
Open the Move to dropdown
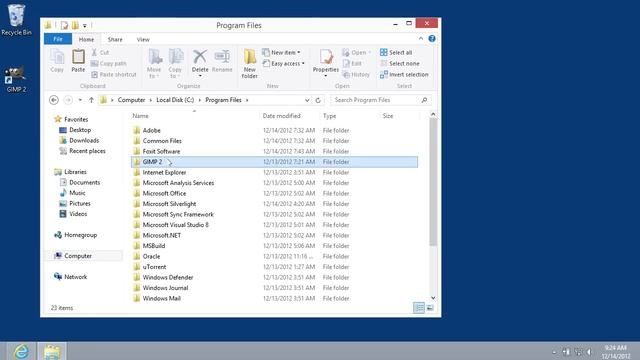pos(154,64)
